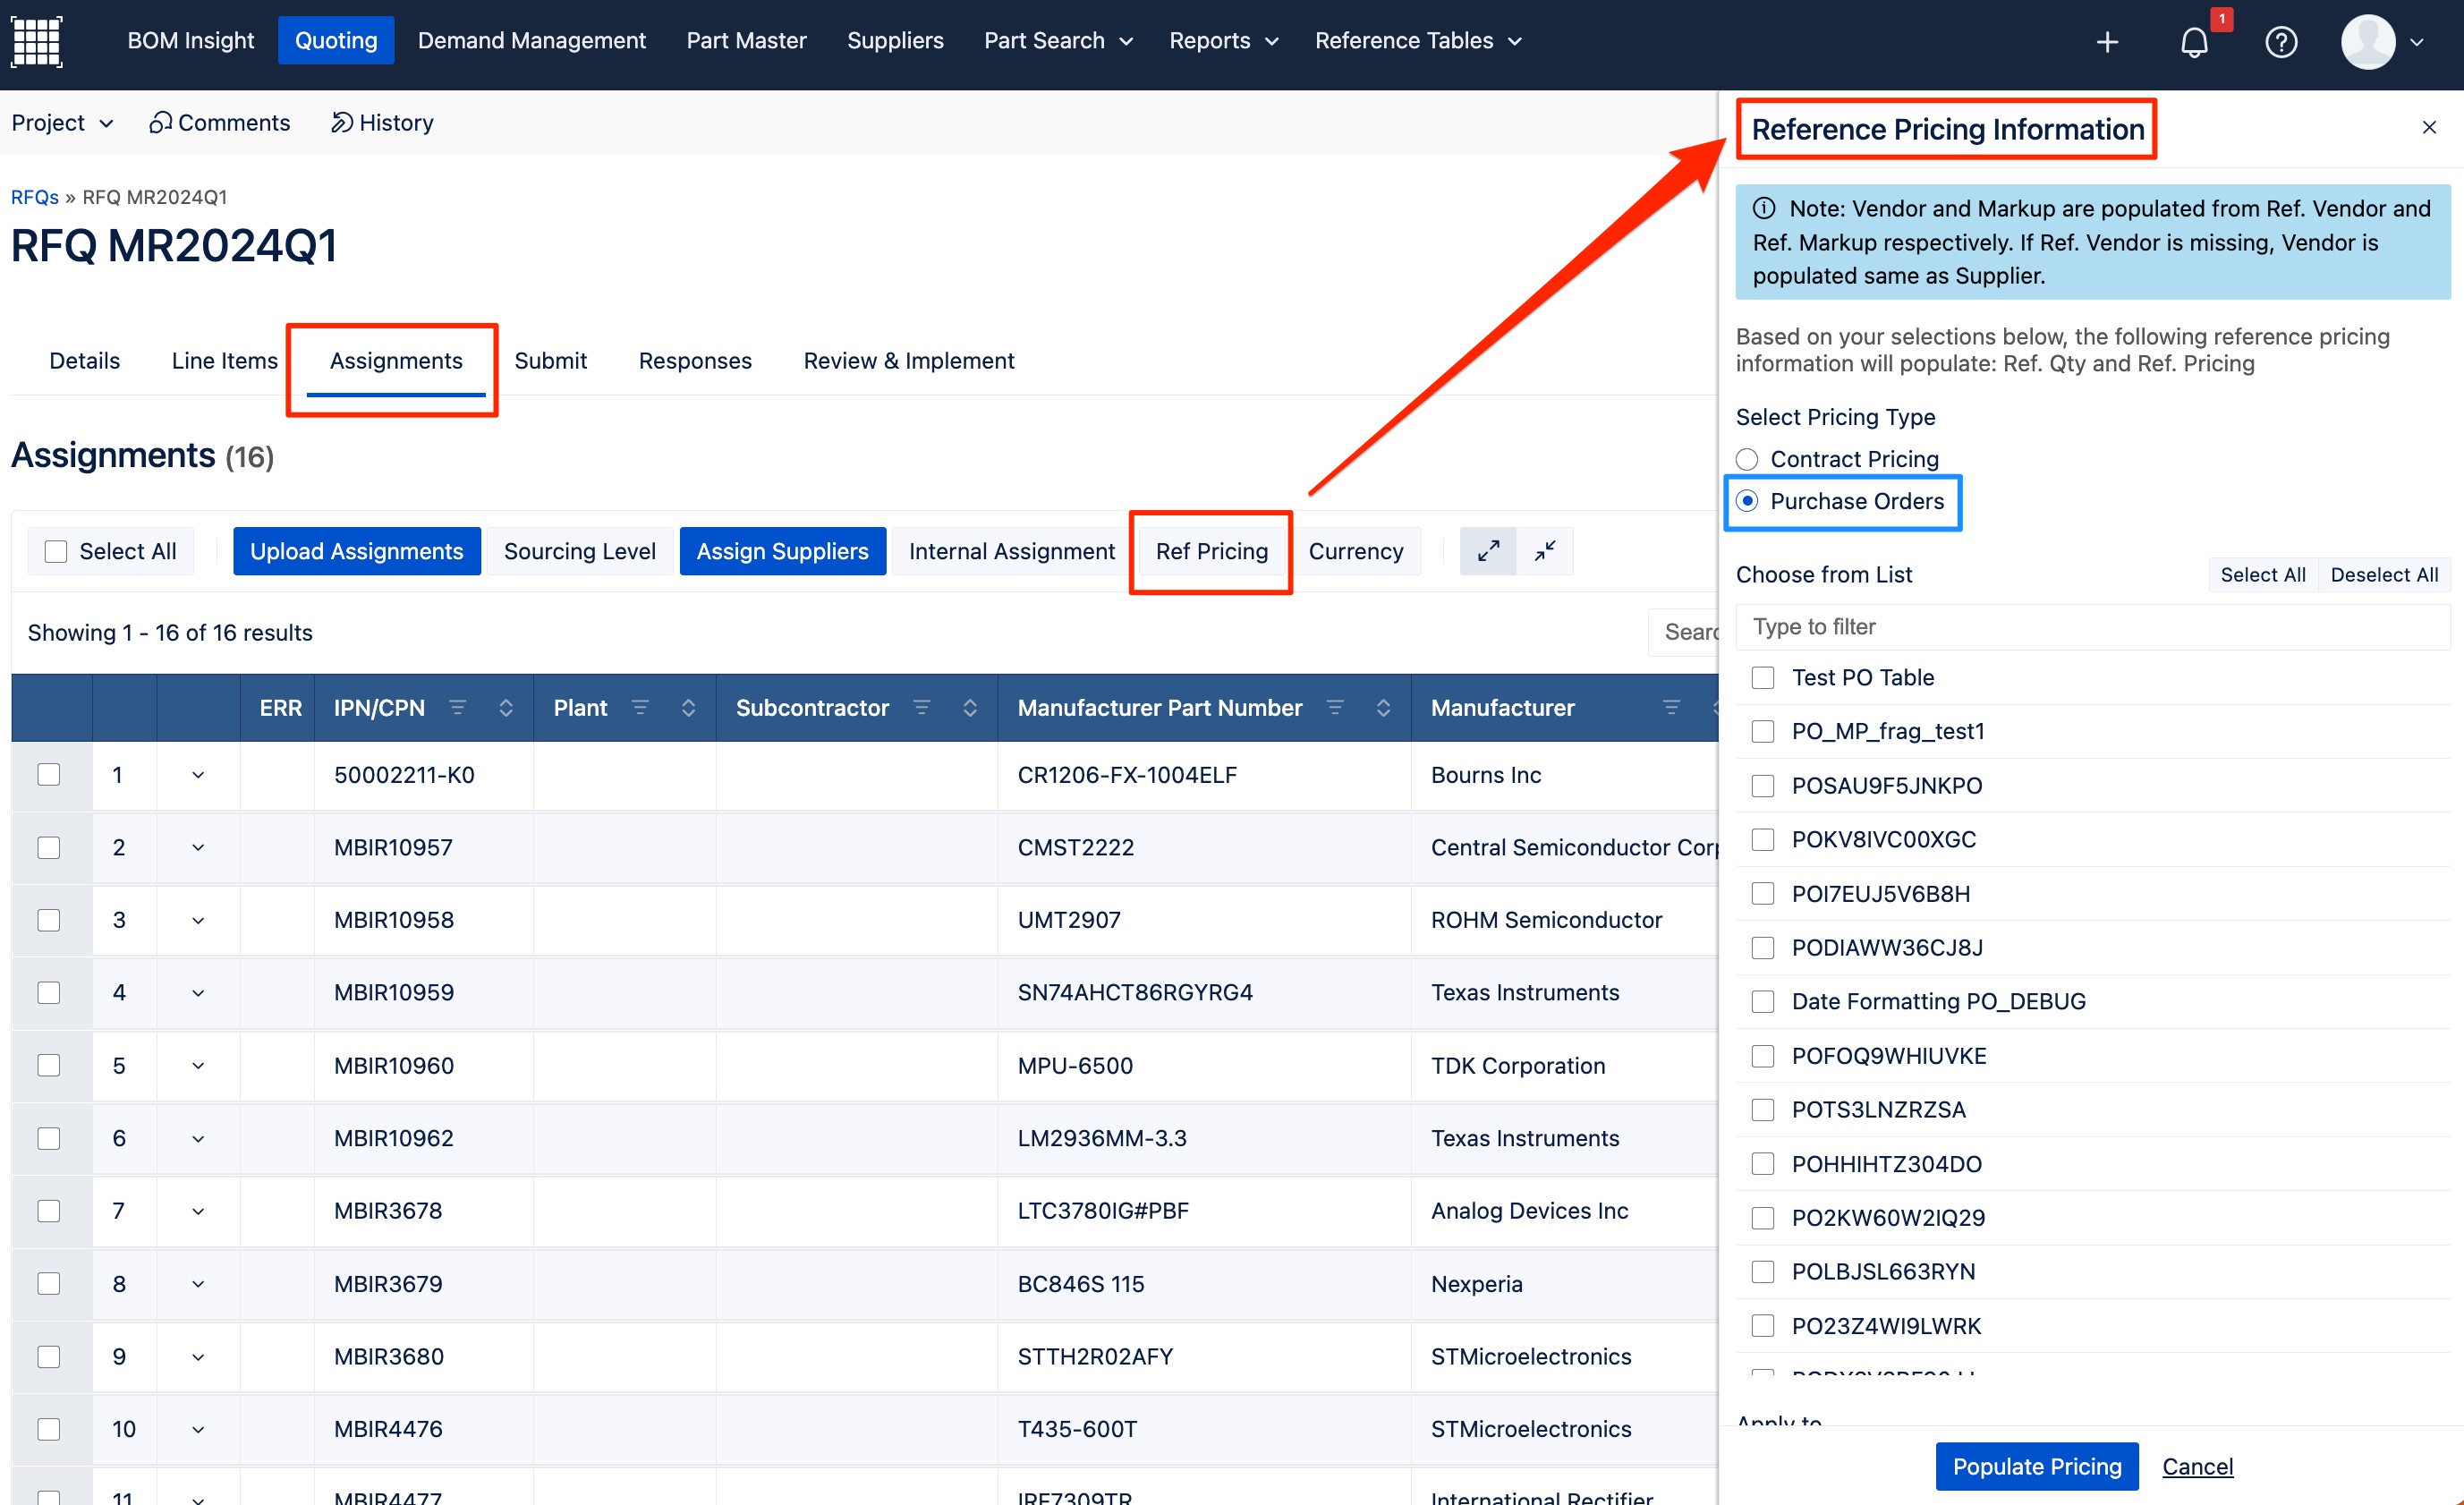Toggle the Select All checkbox
This screenshot has height=1505, width=2464.
pyautogui.click(x=56, y=551)
